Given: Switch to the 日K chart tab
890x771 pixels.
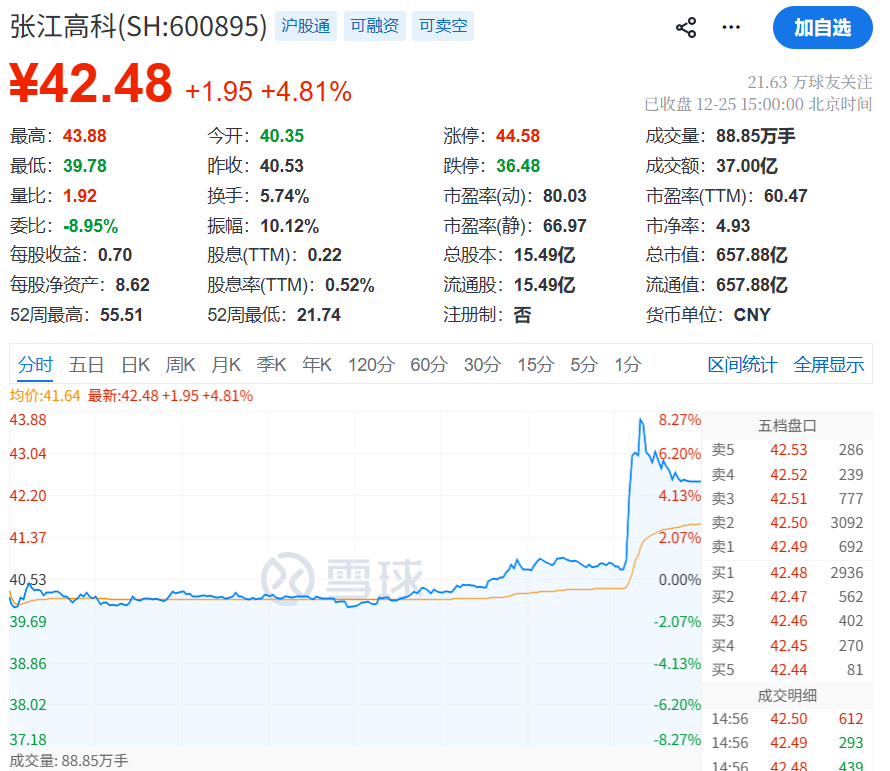Looking at the screenshot, I should pyautogui.click(x=135, y=365).
